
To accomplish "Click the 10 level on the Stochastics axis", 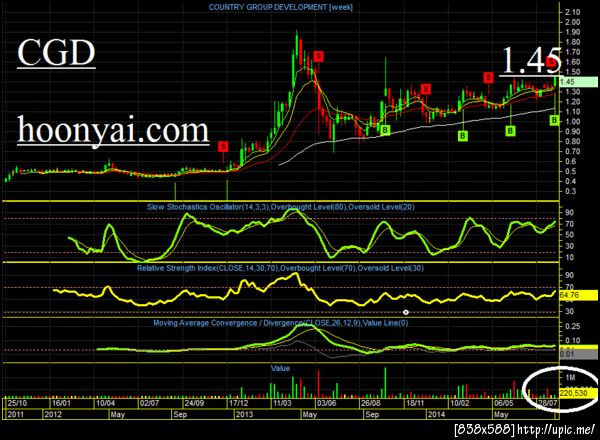I will click(569, 257).
